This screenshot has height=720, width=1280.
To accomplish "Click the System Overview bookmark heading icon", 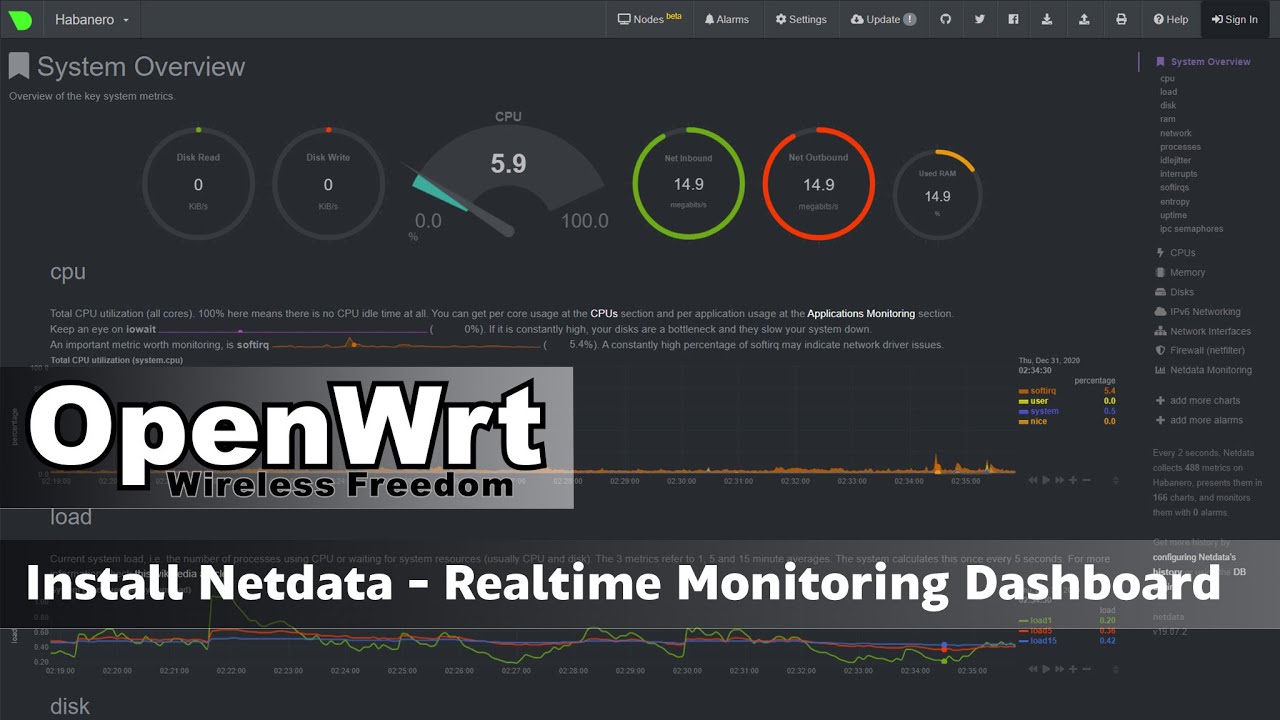I will (18, 66).
